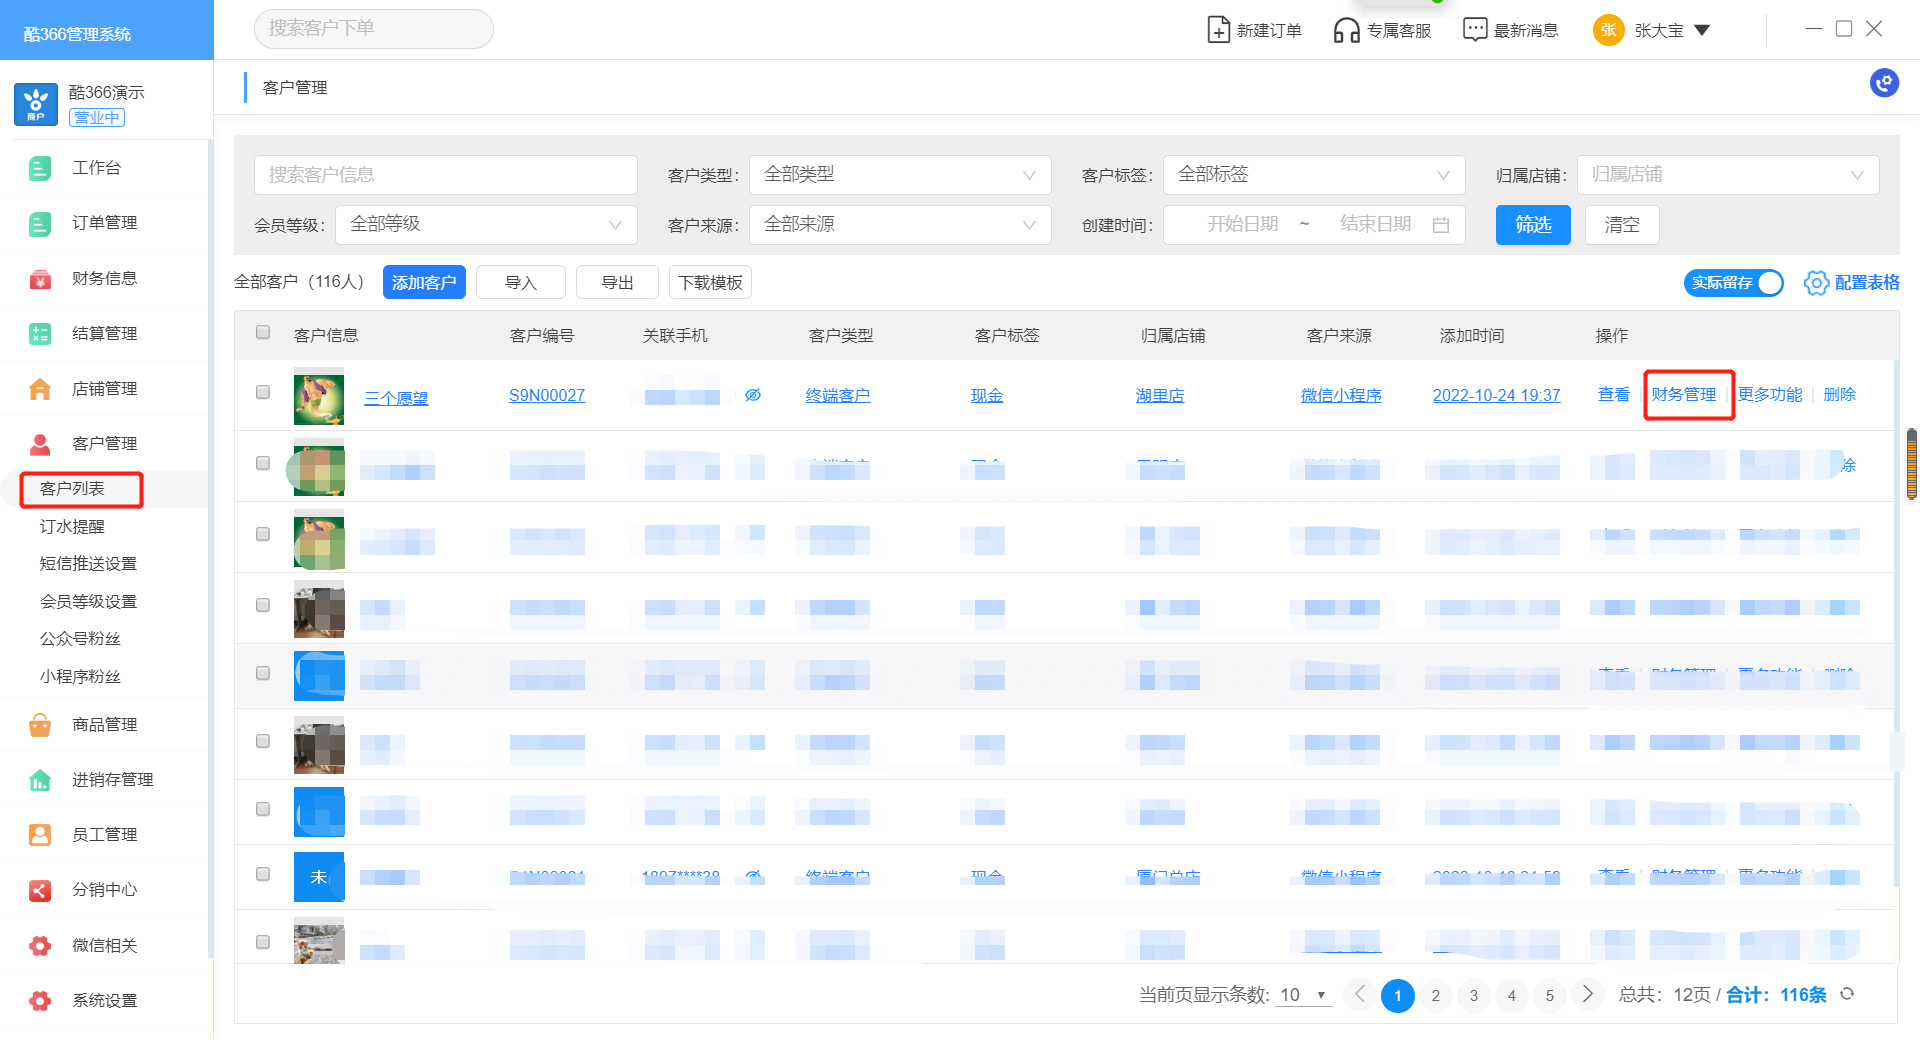
Task: Click the blue phone support icon
Action: coord(1884,83)
